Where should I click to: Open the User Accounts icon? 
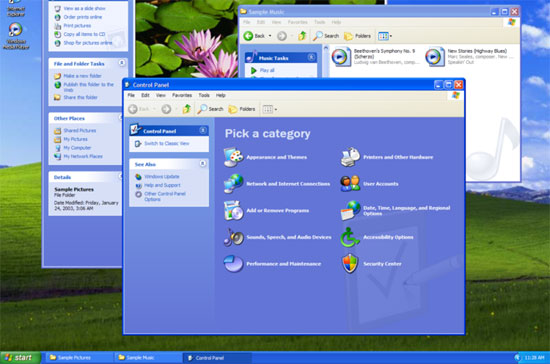(350, 183)
